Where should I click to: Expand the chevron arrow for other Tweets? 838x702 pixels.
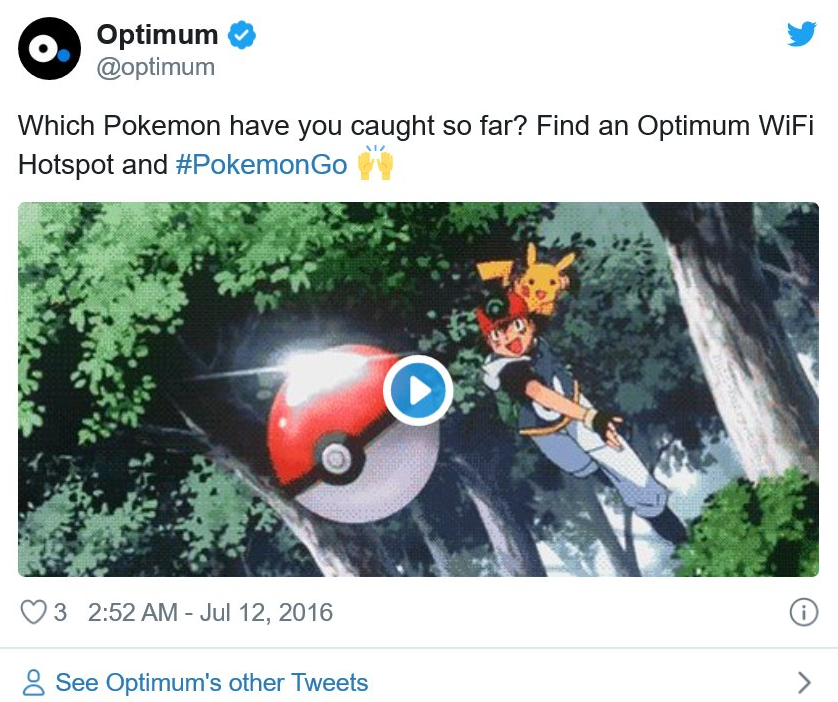click(x=804, y=683)
